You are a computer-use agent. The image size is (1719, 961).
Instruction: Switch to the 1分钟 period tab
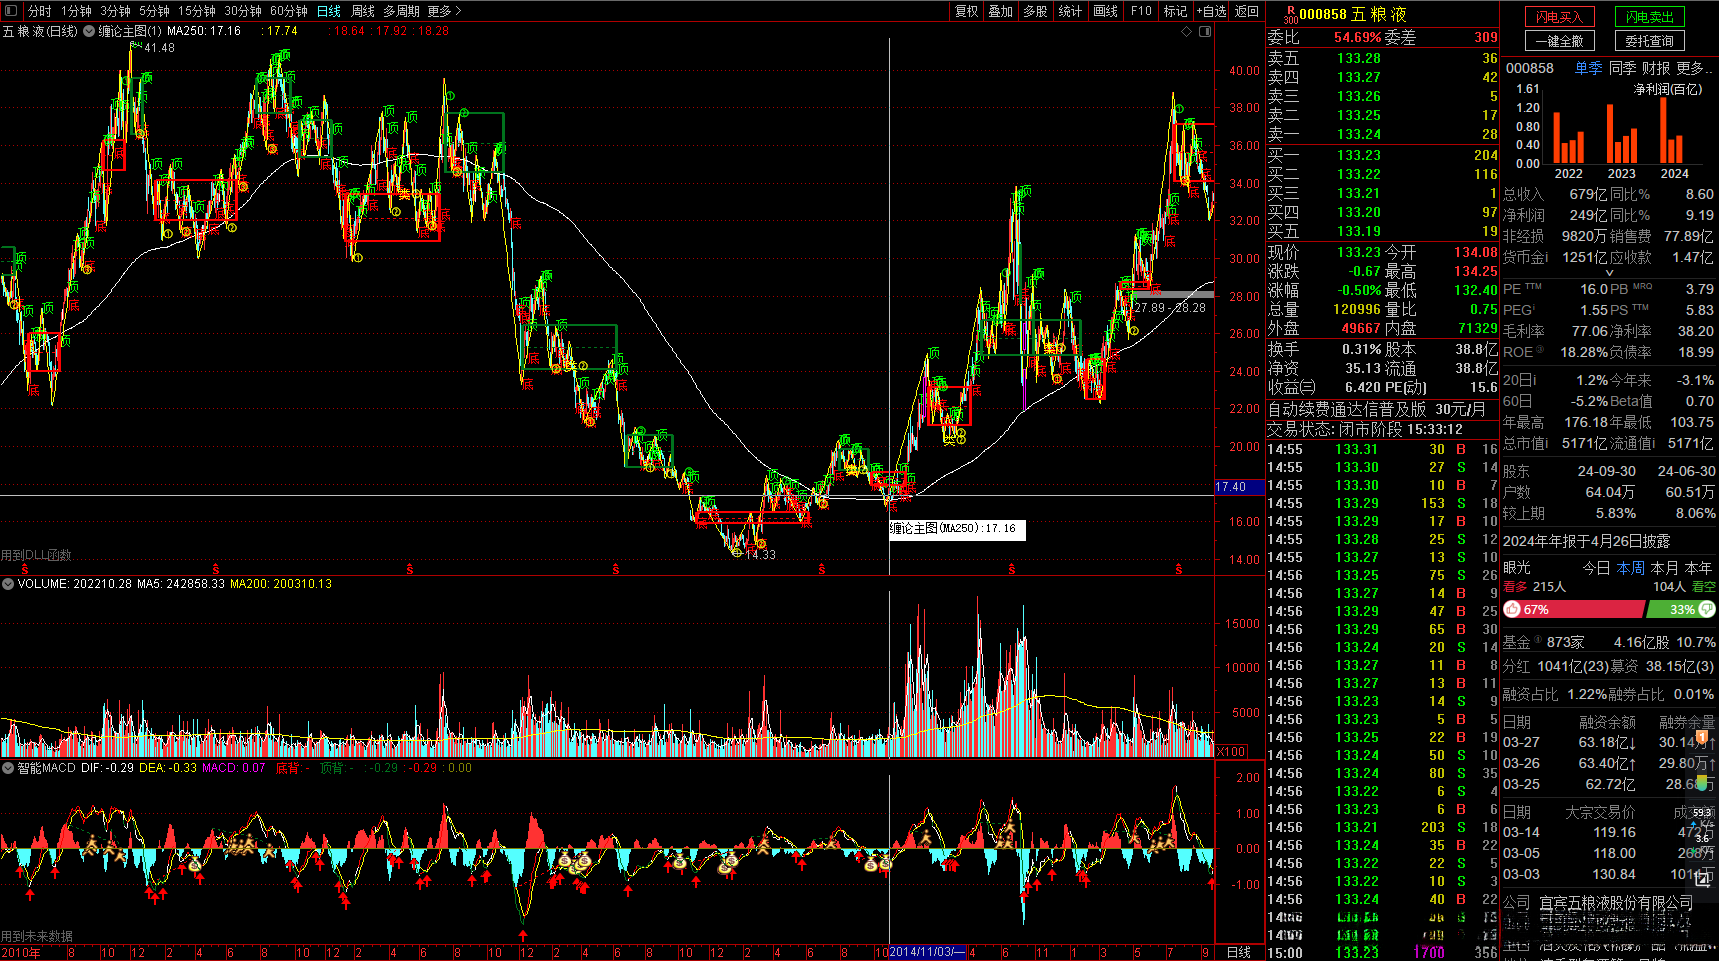pyautogui.click(x=76, y=11)
